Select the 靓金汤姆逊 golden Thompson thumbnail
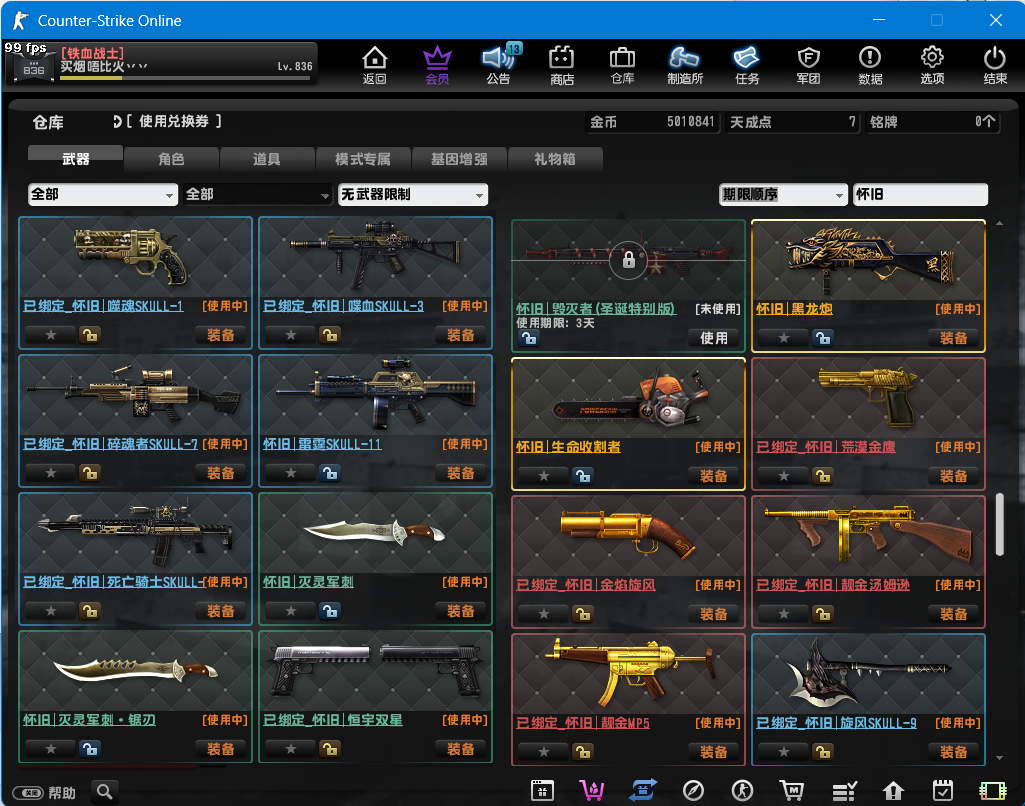 pos(868,536)
